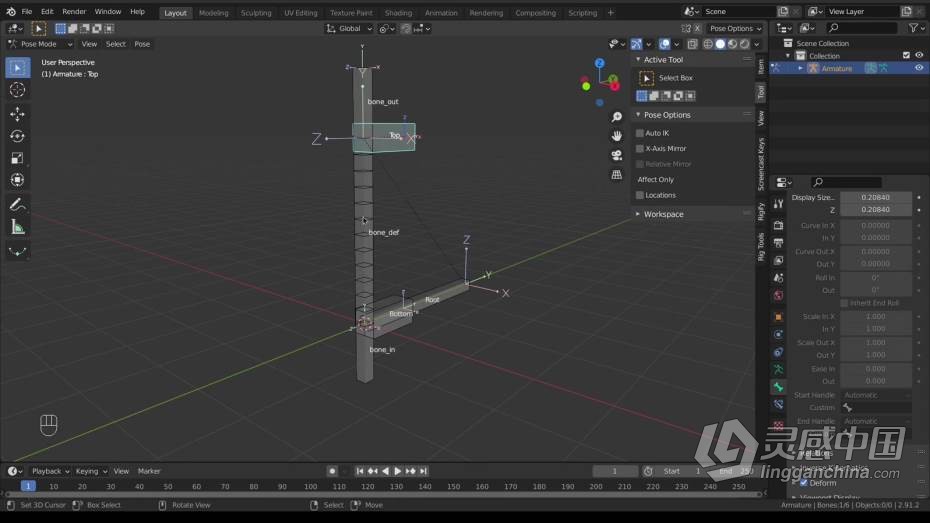930x523 pixels.
Task: Select the Annotate pencil tool
Action: coord(17,205)
